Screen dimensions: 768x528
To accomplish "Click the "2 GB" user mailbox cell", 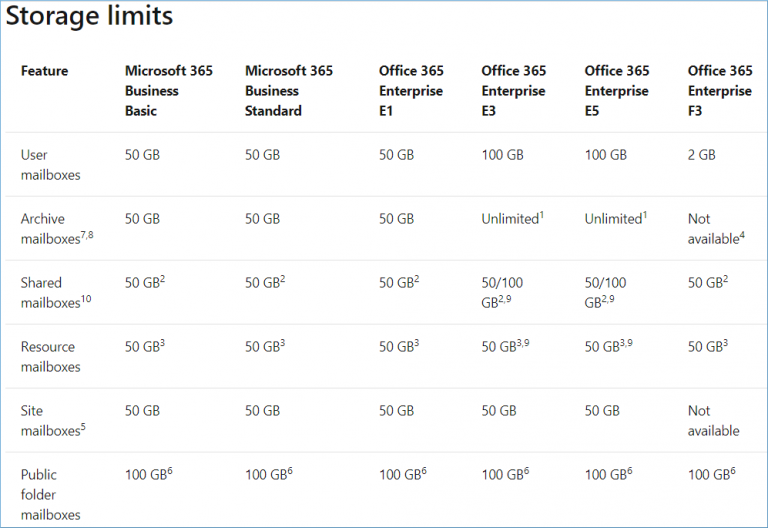I will pyautogui.click(x=702, y=155).
